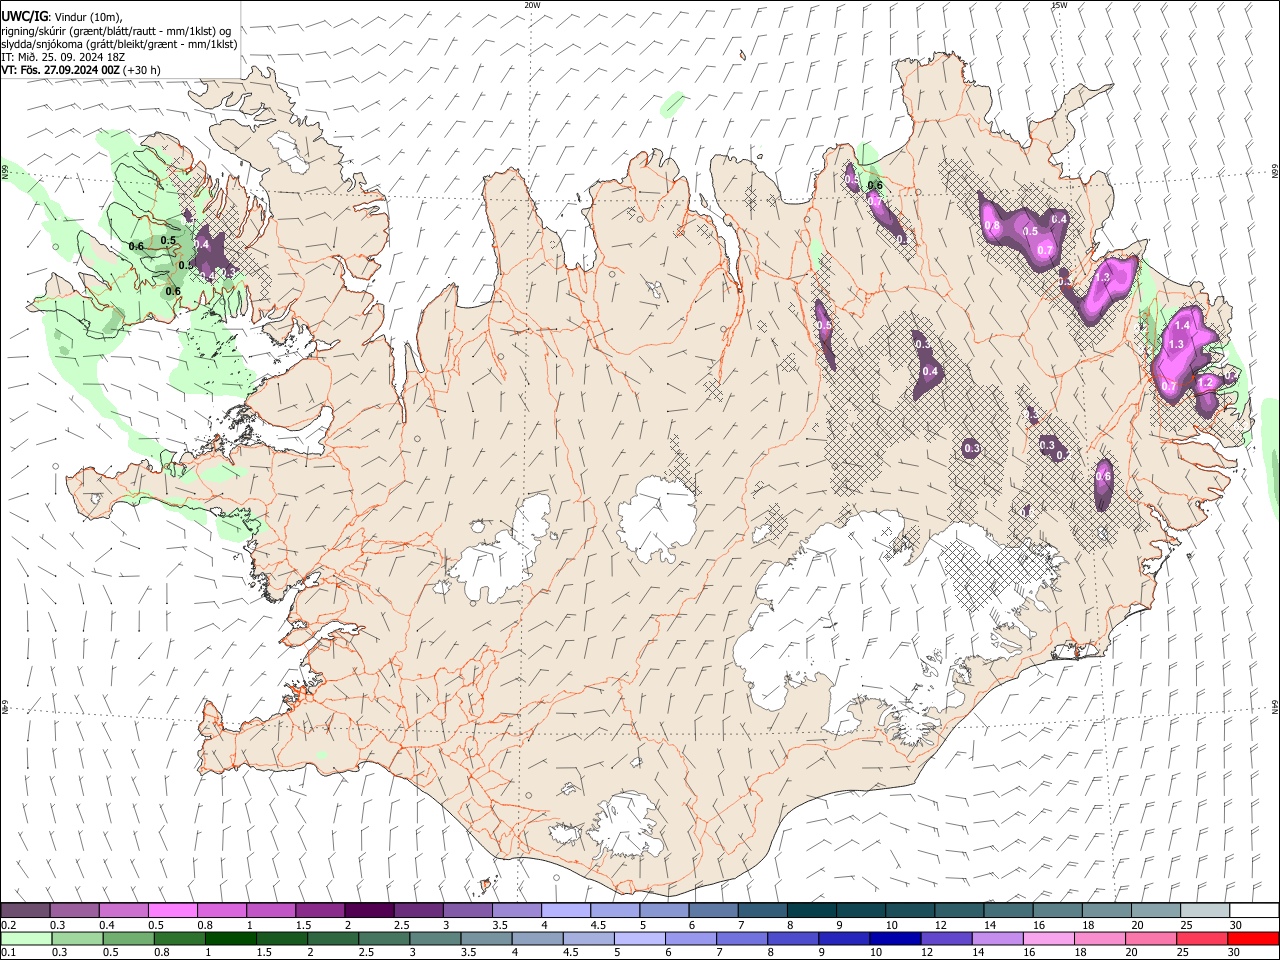The image size is (1280, 960).
Task: Pick deep blue rain swatch between 10 and 12
Action: (894, 938)
